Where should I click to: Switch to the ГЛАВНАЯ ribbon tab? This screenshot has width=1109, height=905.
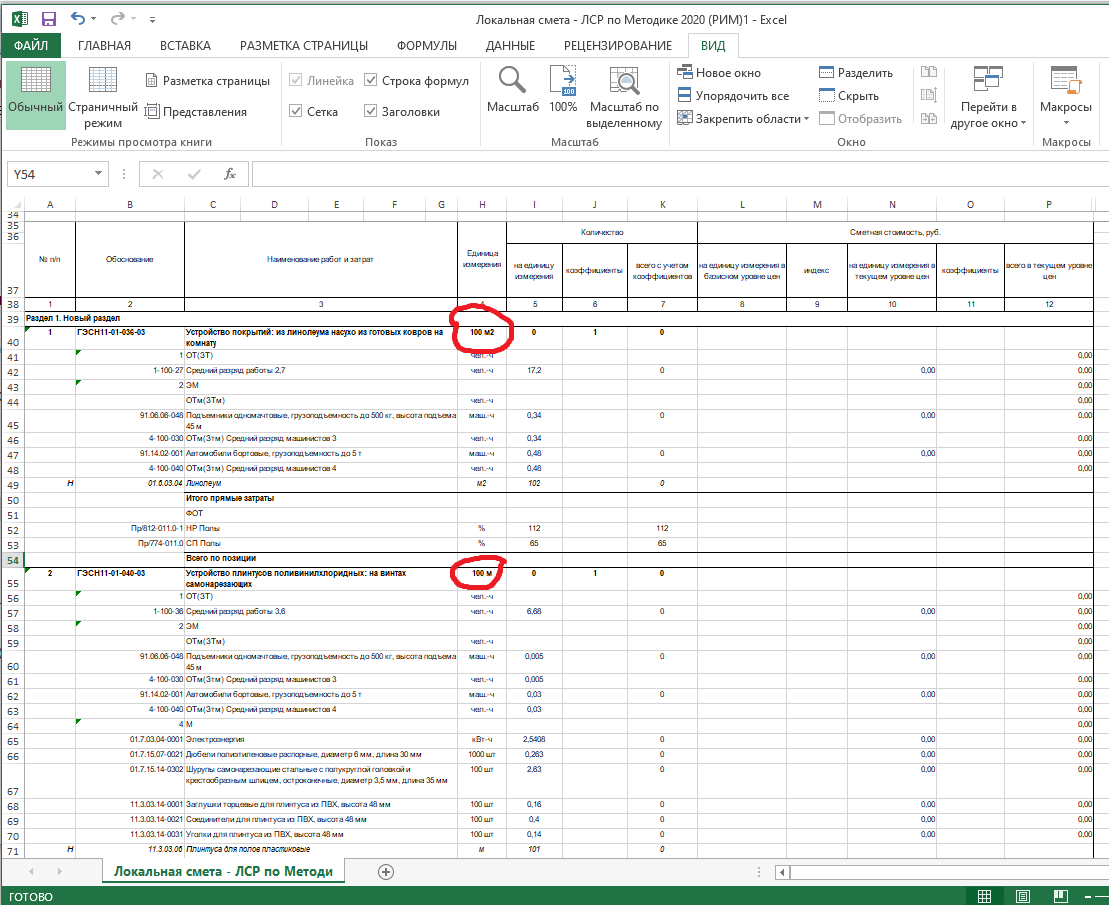click(x=104, y=45)
